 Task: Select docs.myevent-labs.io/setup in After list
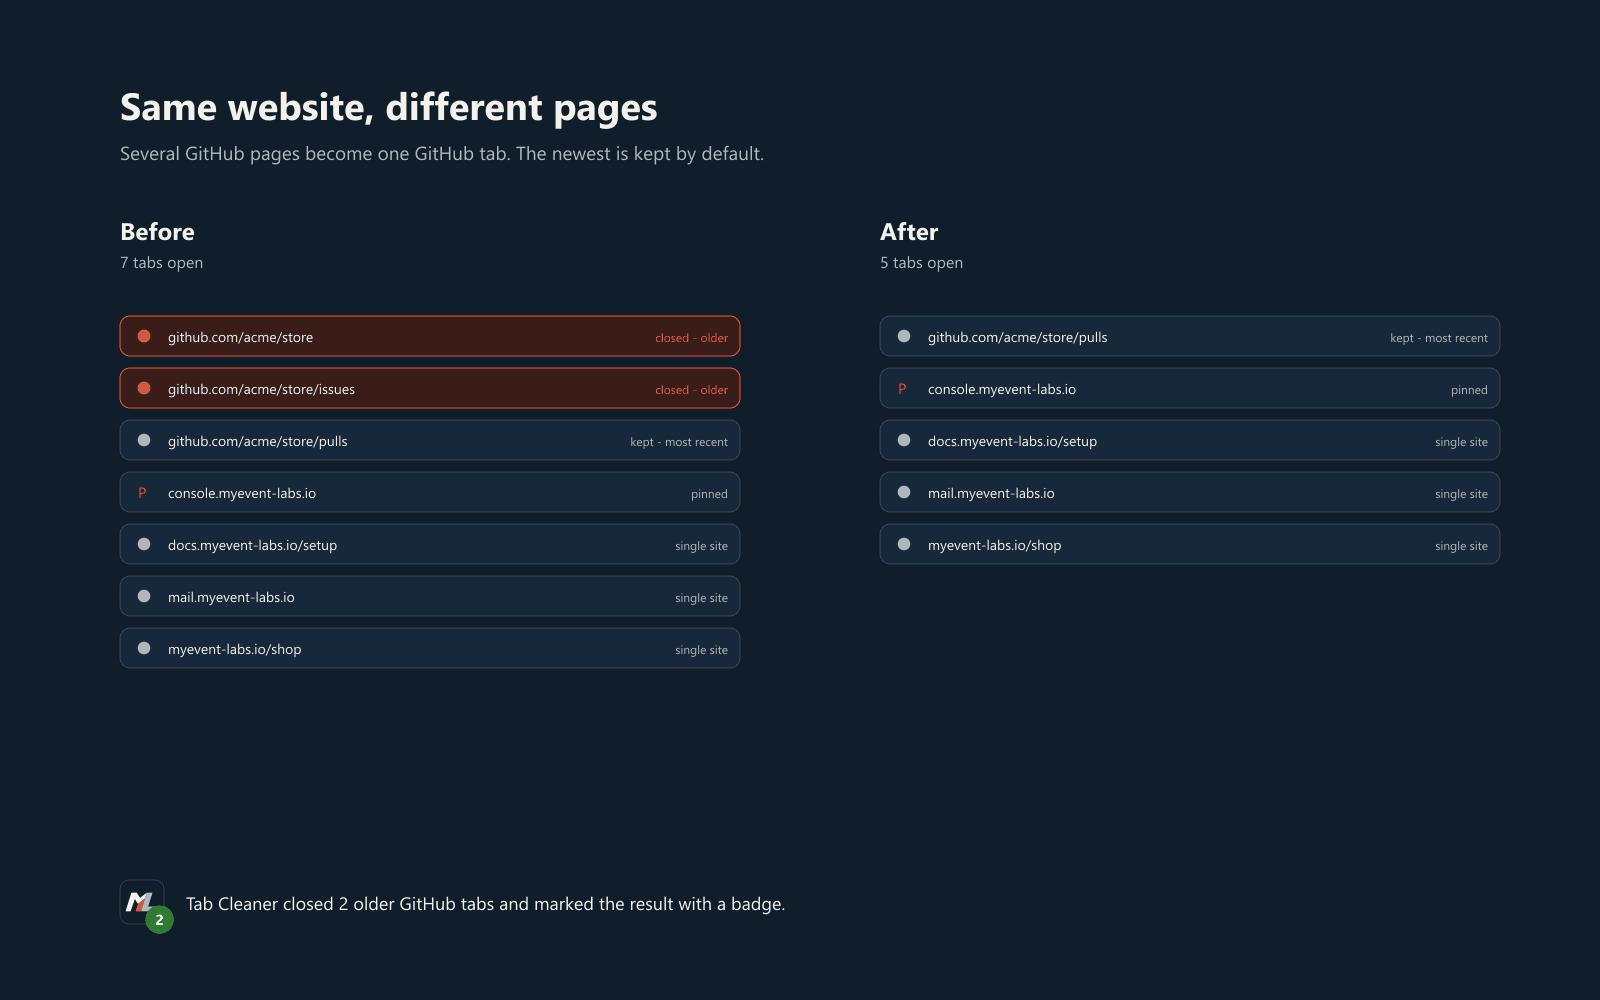click(x=1012, y=441)
